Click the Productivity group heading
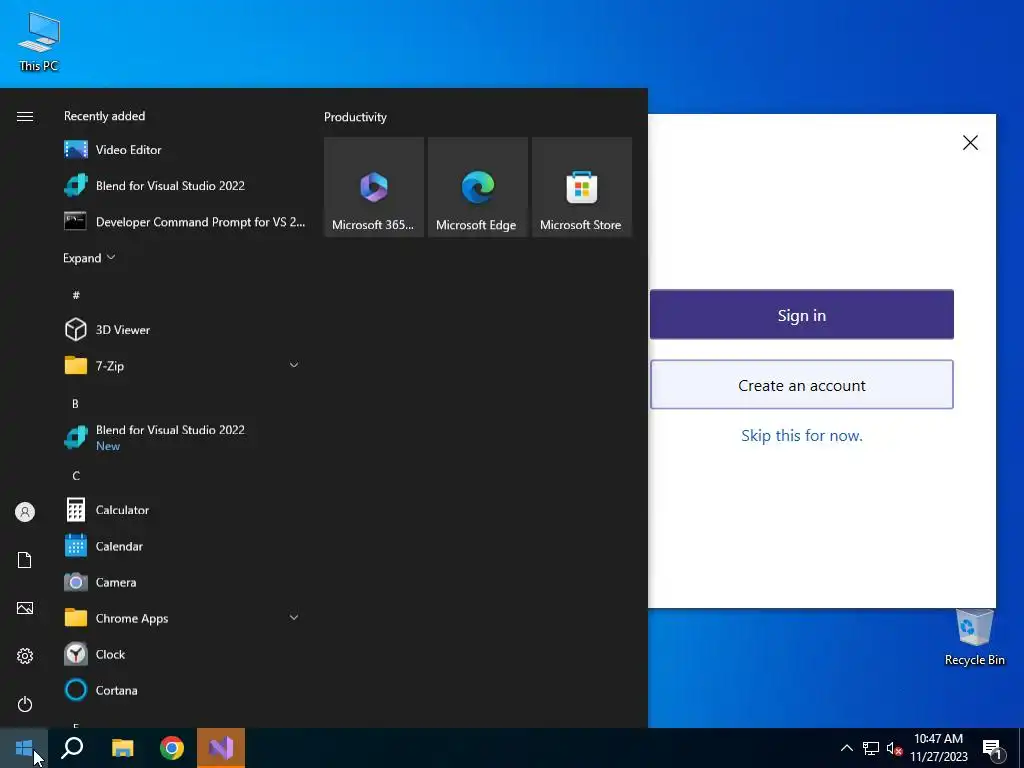 (x=355, y=117)
